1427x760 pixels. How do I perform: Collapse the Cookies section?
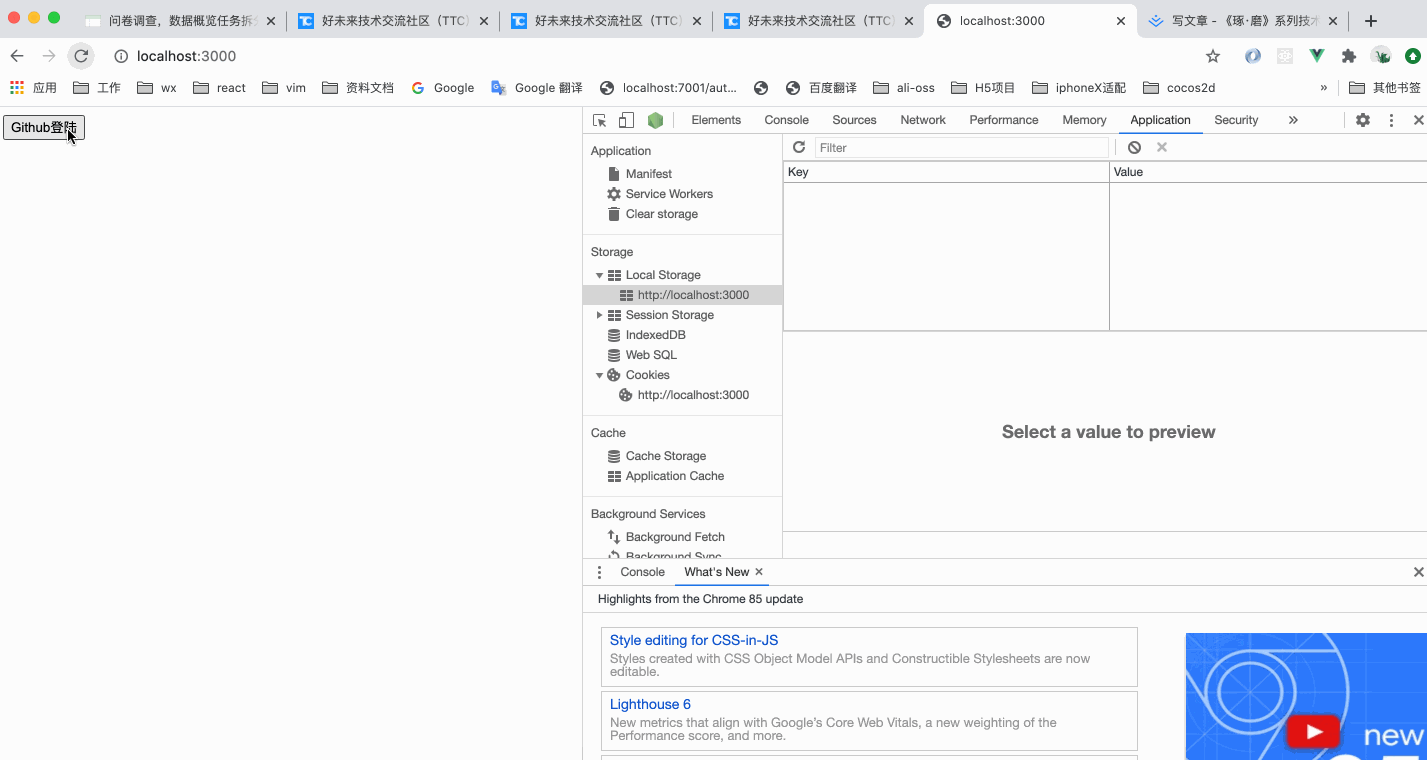click(599, 375)
